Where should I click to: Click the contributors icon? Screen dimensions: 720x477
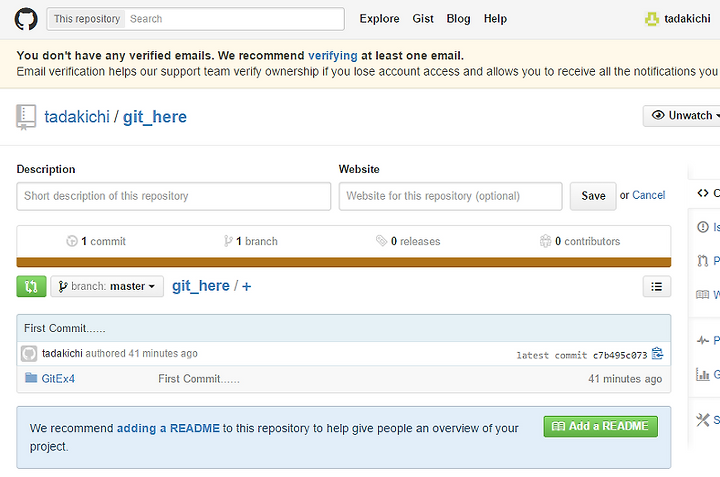pyautogui.click(x=545, y=241)
